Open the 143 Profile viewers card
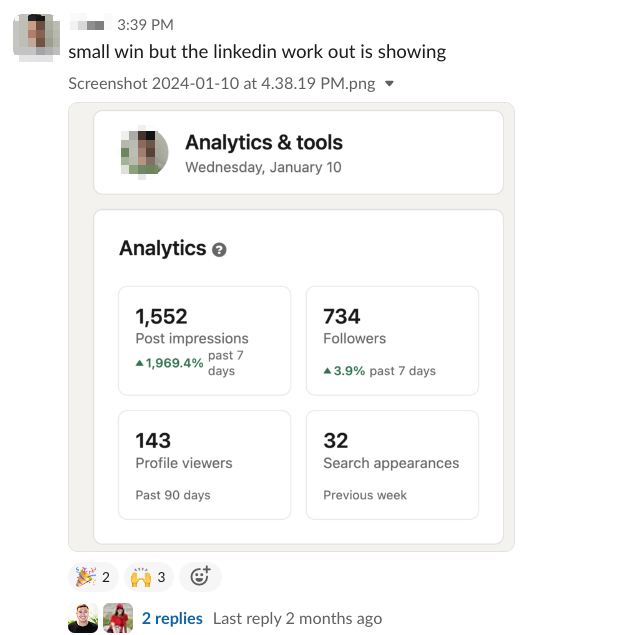Screen dimensions: 631x635 click(x=204, y=464)
